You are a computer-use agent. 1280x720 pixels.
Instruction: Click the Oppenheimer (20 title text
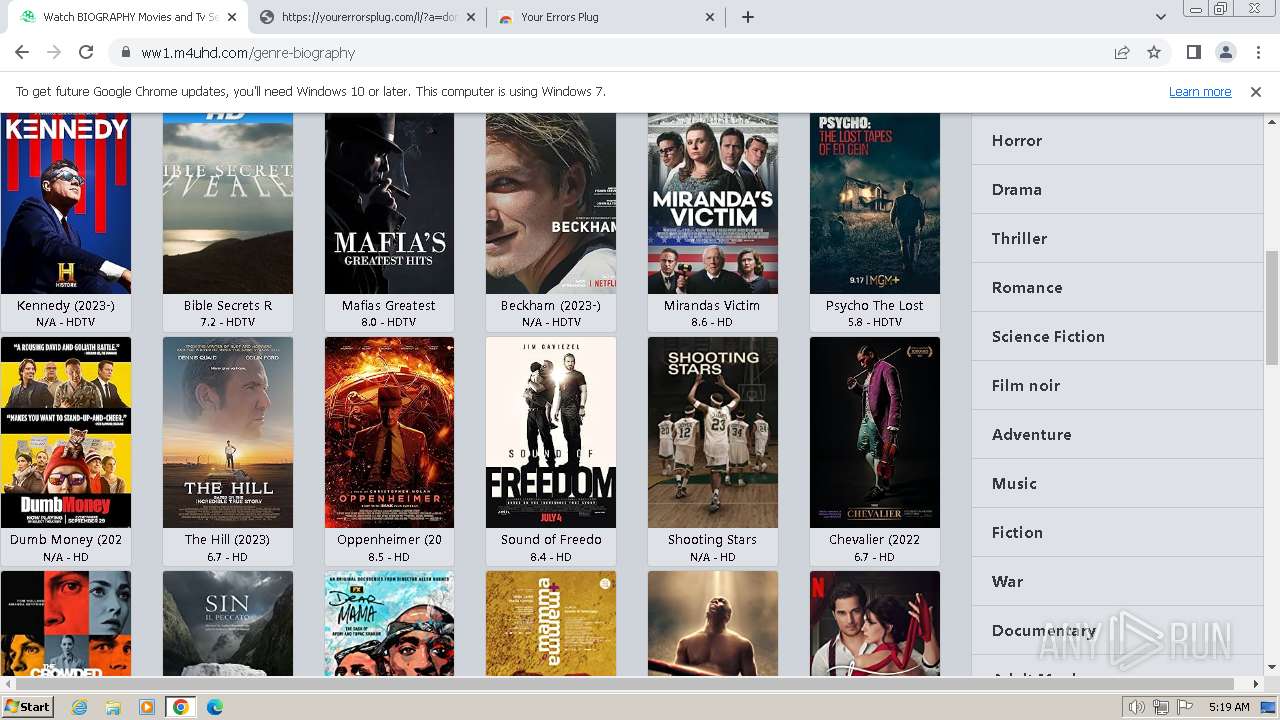click(389, 539)
